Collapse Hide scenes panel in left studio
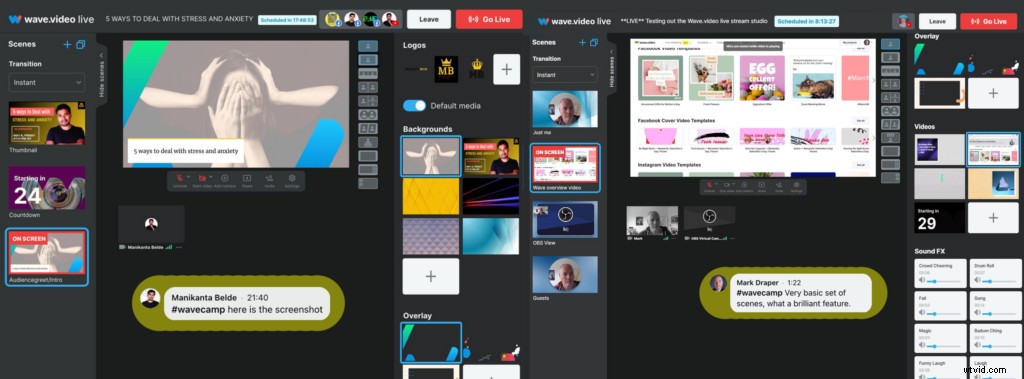This screenshot has height=379, width=1024. click(x=101, y=76)
